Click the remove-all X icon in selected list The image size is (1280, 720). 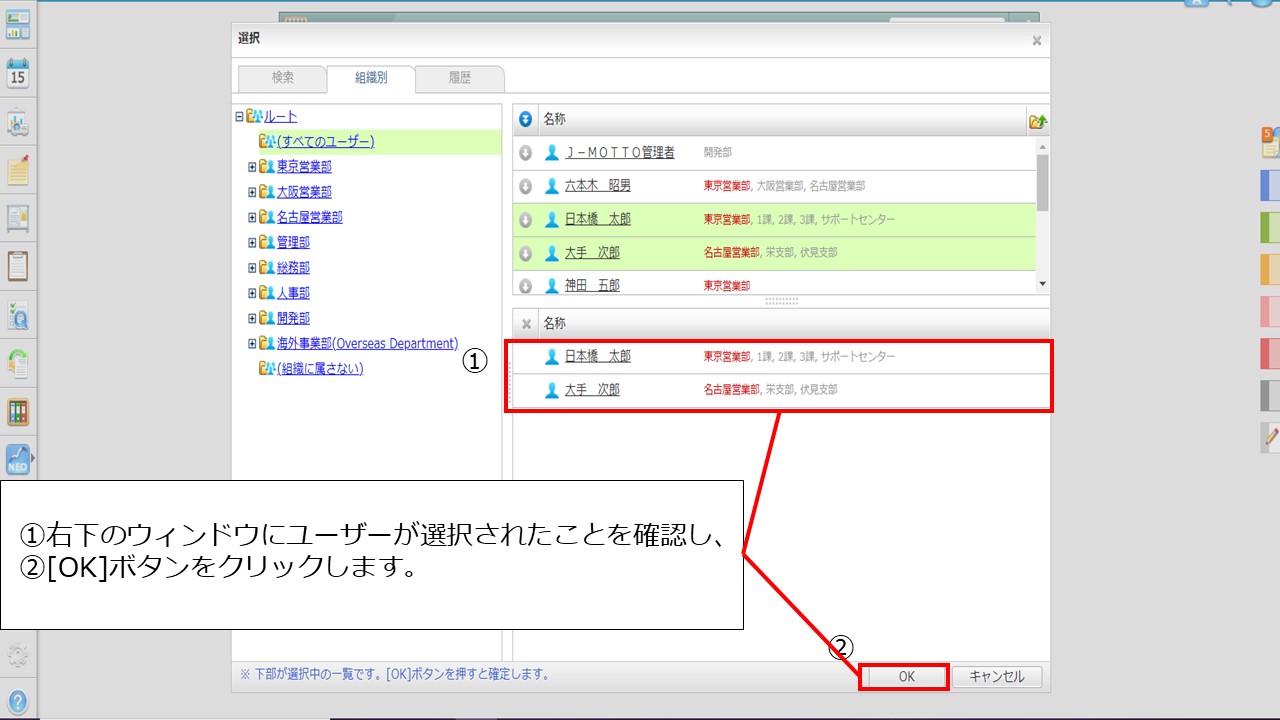[526, 324]
